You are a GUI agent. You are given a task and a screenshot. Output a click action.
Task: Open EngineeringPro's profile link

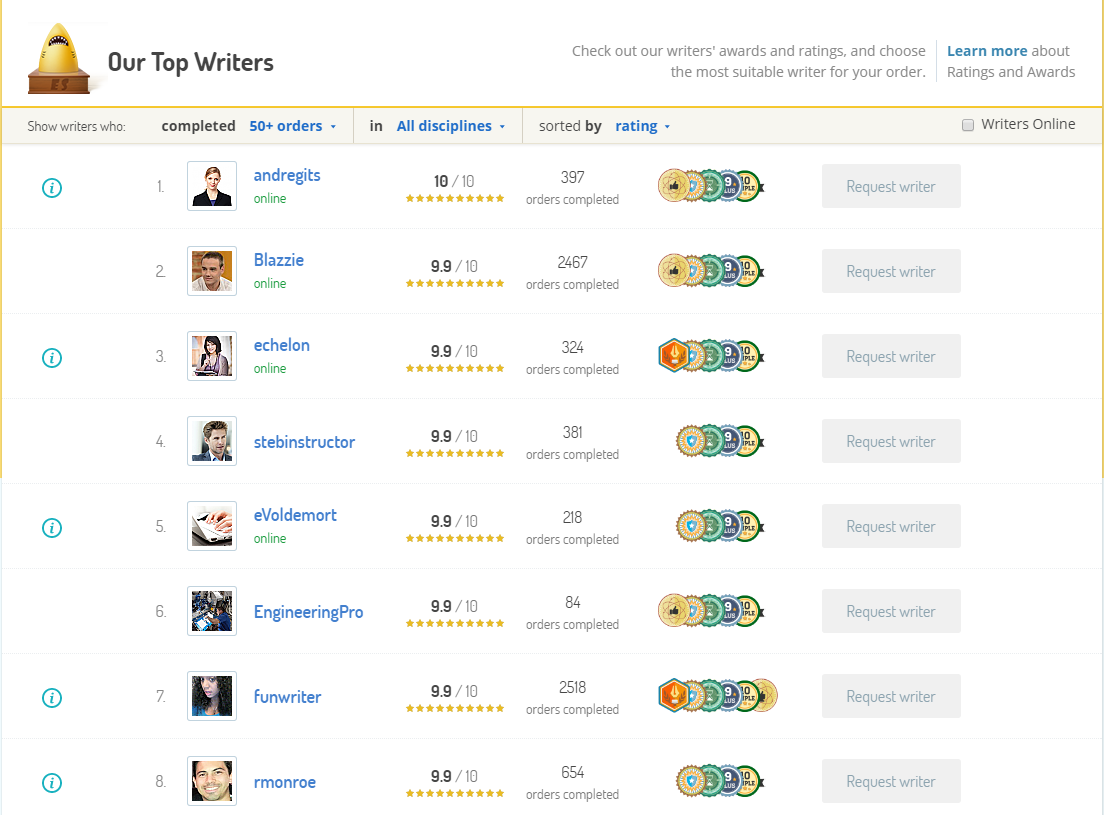(x=308, y=612)
